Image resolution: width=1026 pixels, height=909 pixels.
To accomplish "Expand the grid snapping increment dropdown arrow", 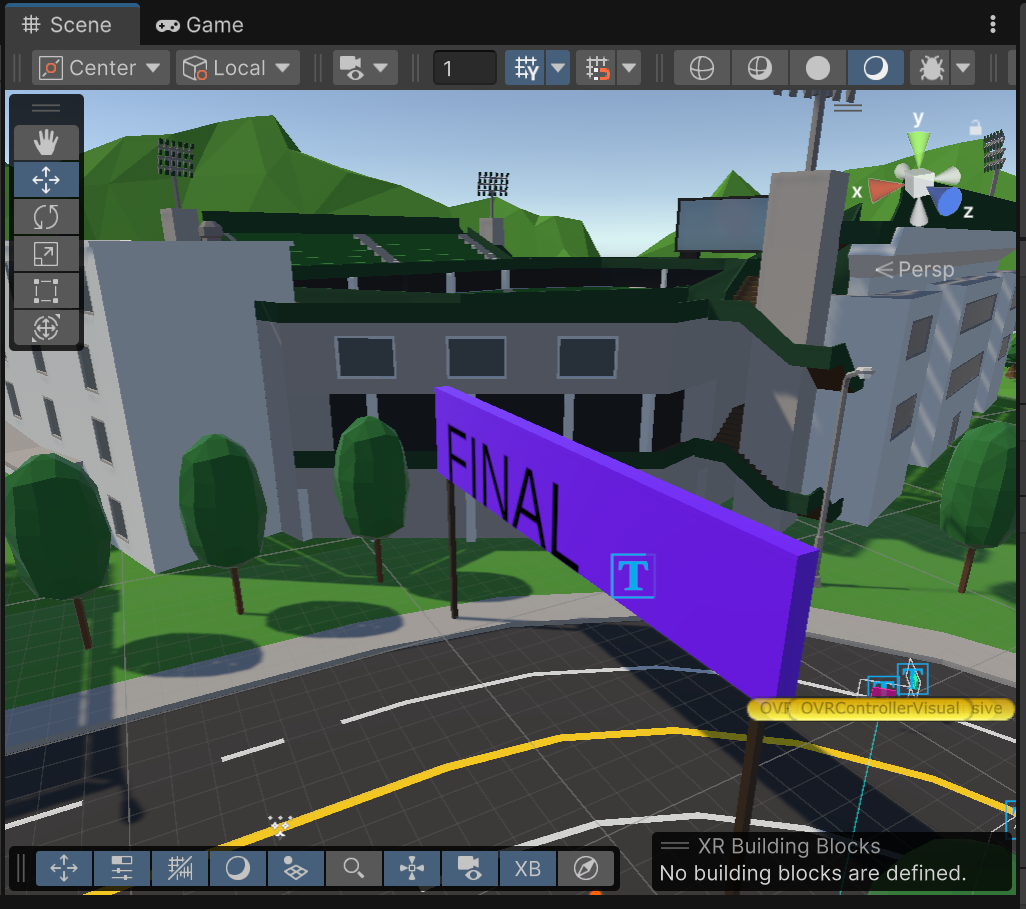I will pos(629,68).
